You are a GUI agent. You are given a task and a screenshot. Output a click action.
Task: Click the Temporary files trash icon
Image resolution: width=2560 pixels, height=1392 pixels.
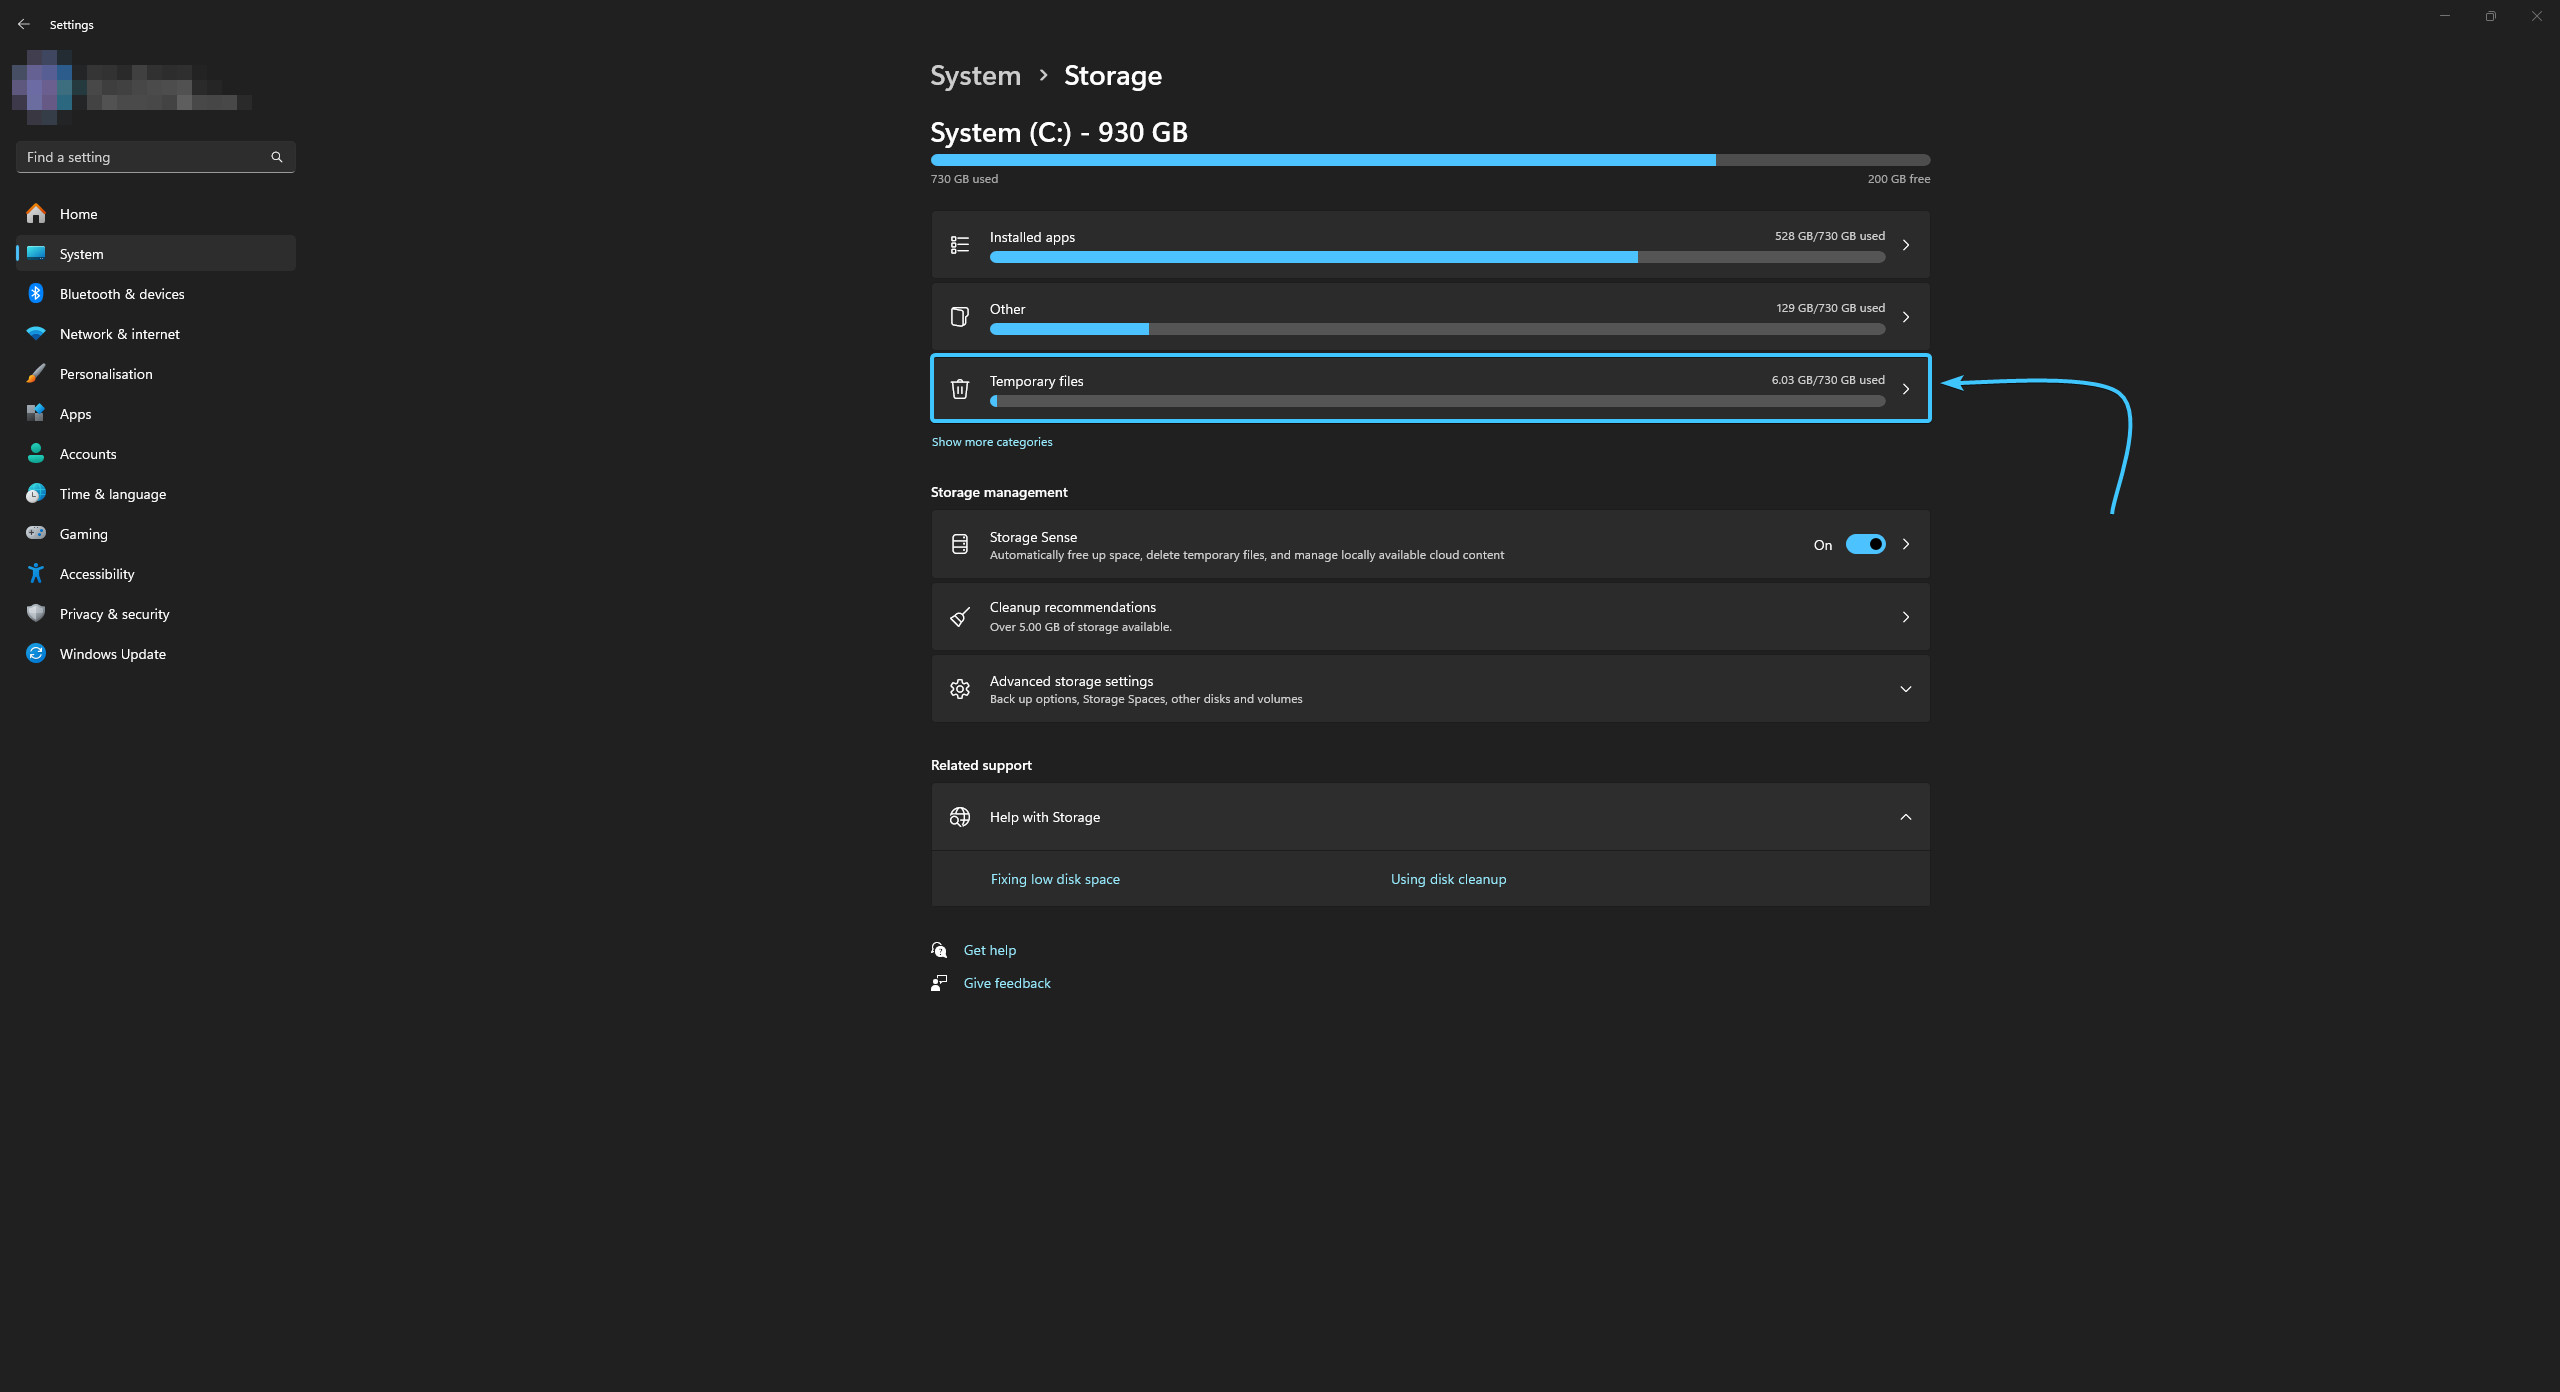[x=959, y=389]
